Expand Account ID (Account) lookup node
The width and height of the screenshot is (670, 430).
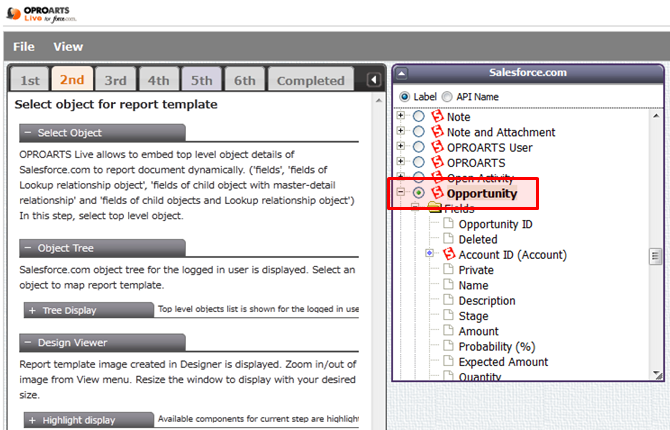click(429, 253)
